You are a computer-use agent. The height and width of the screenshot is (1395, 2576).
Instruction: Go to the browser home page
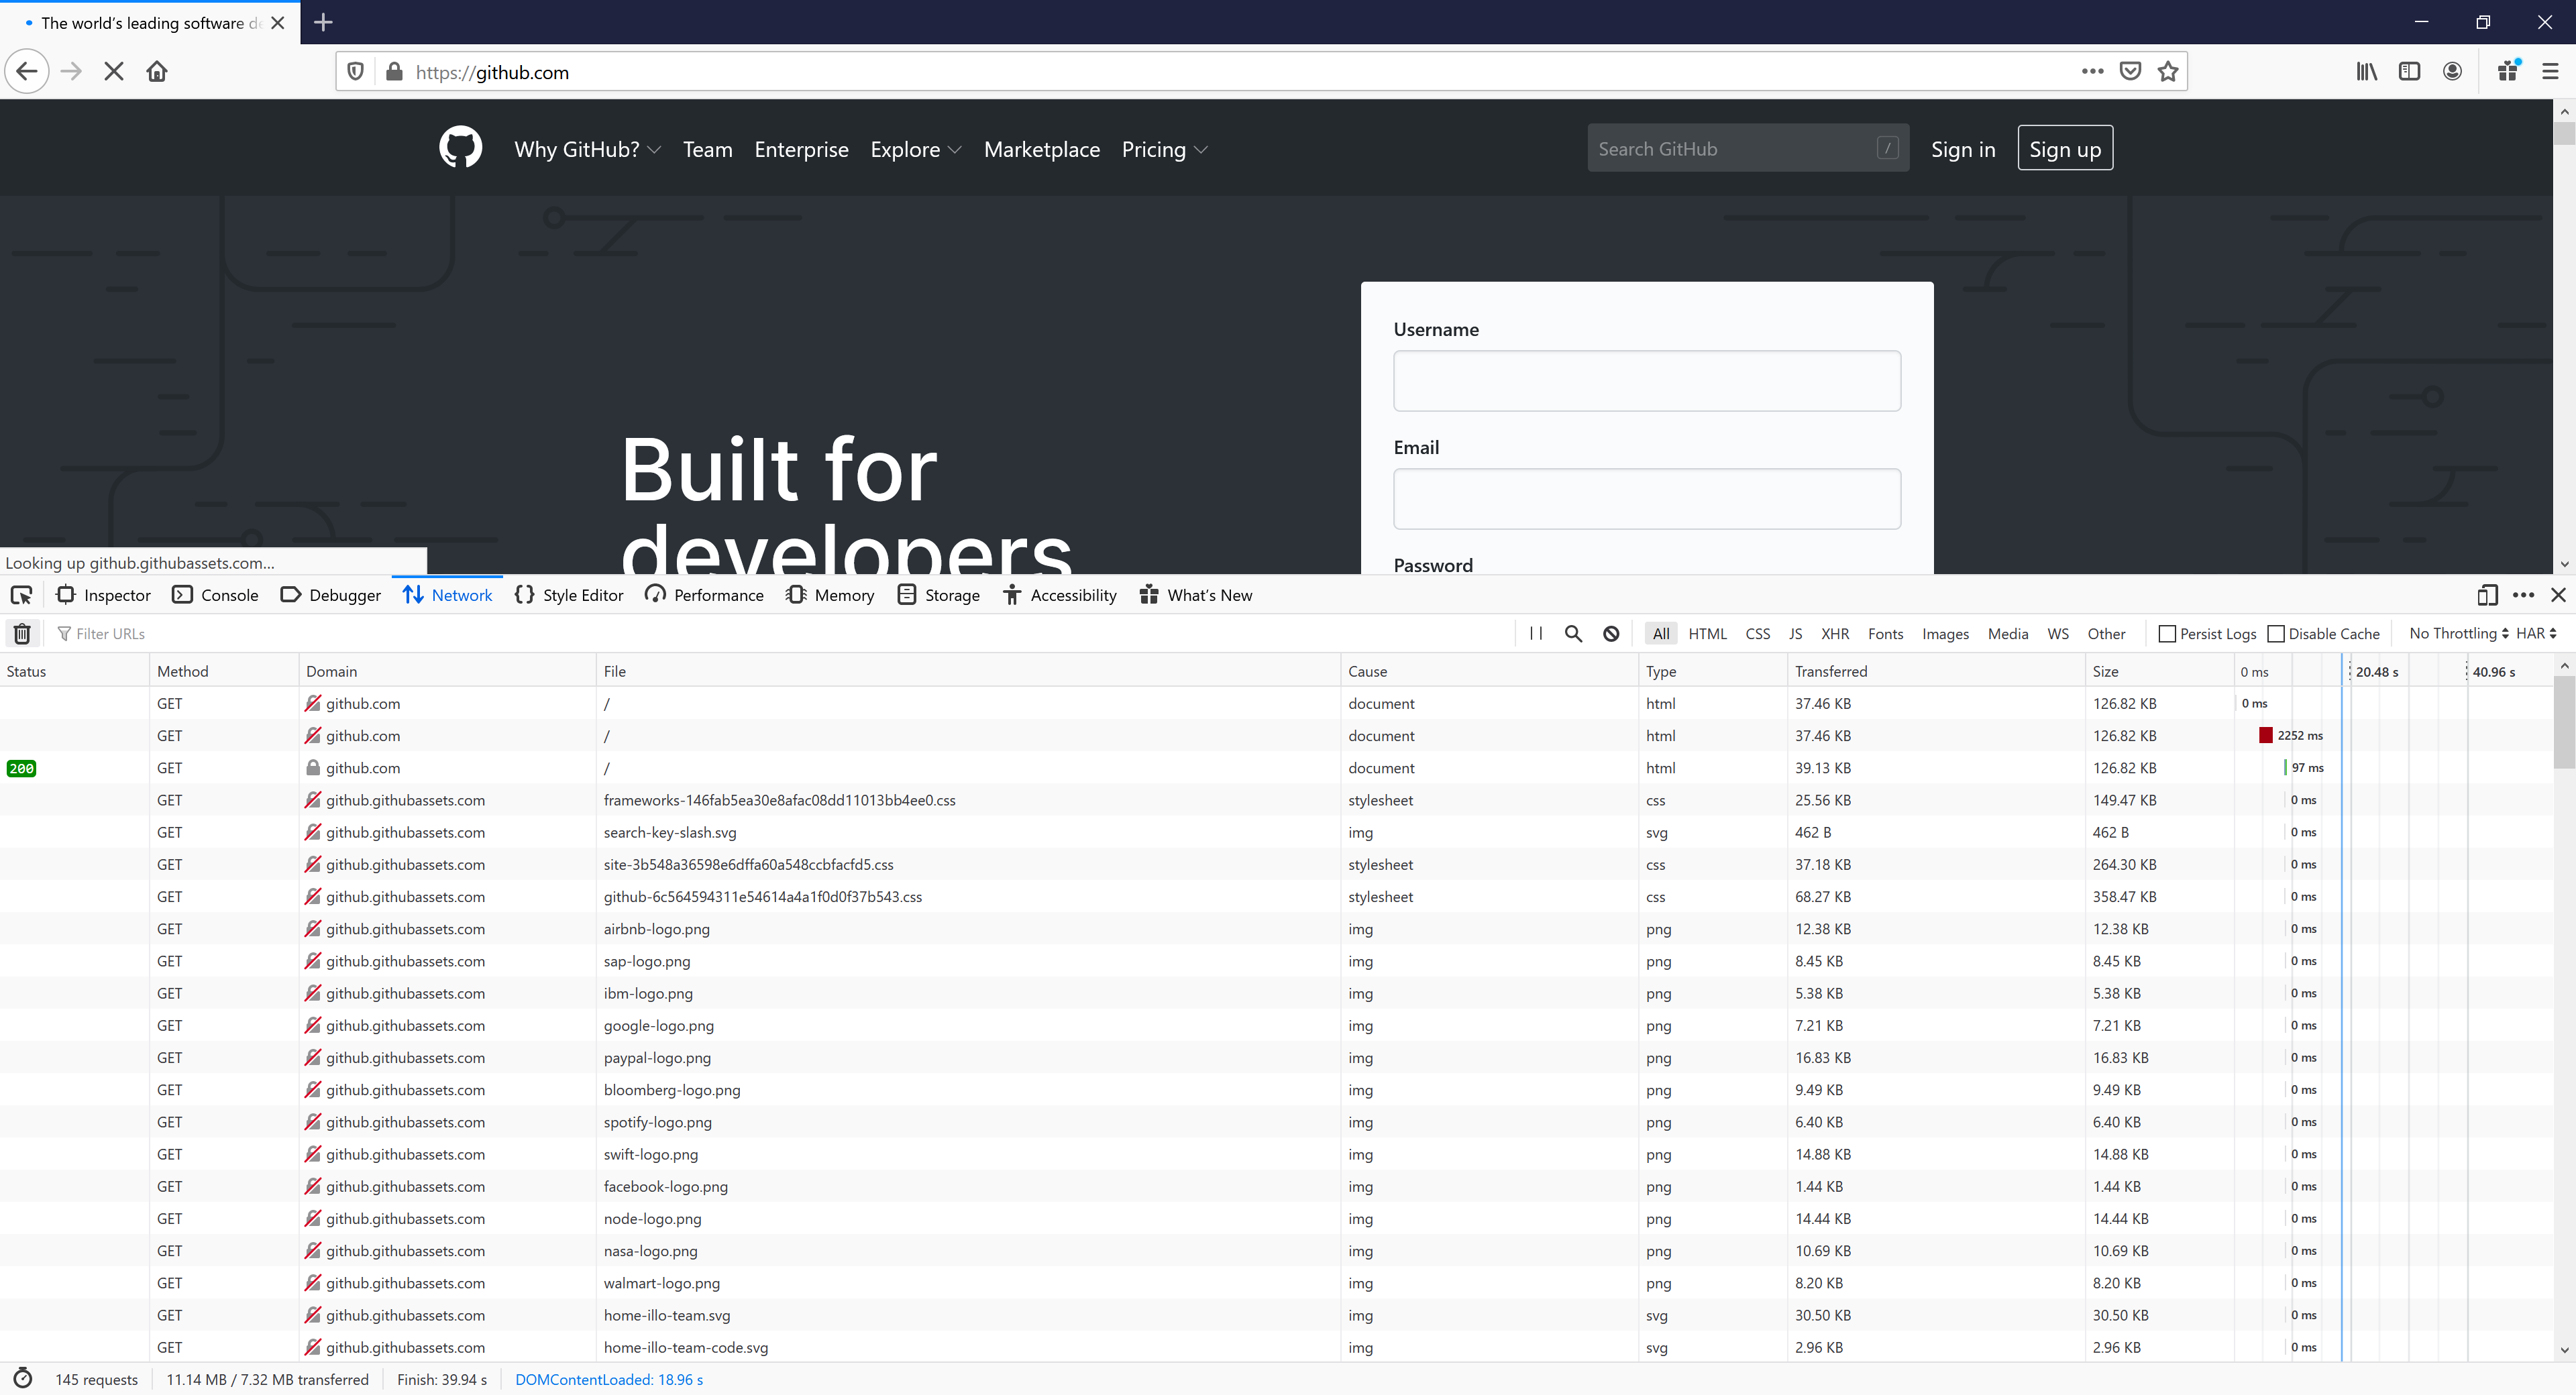tap(157, 72)
